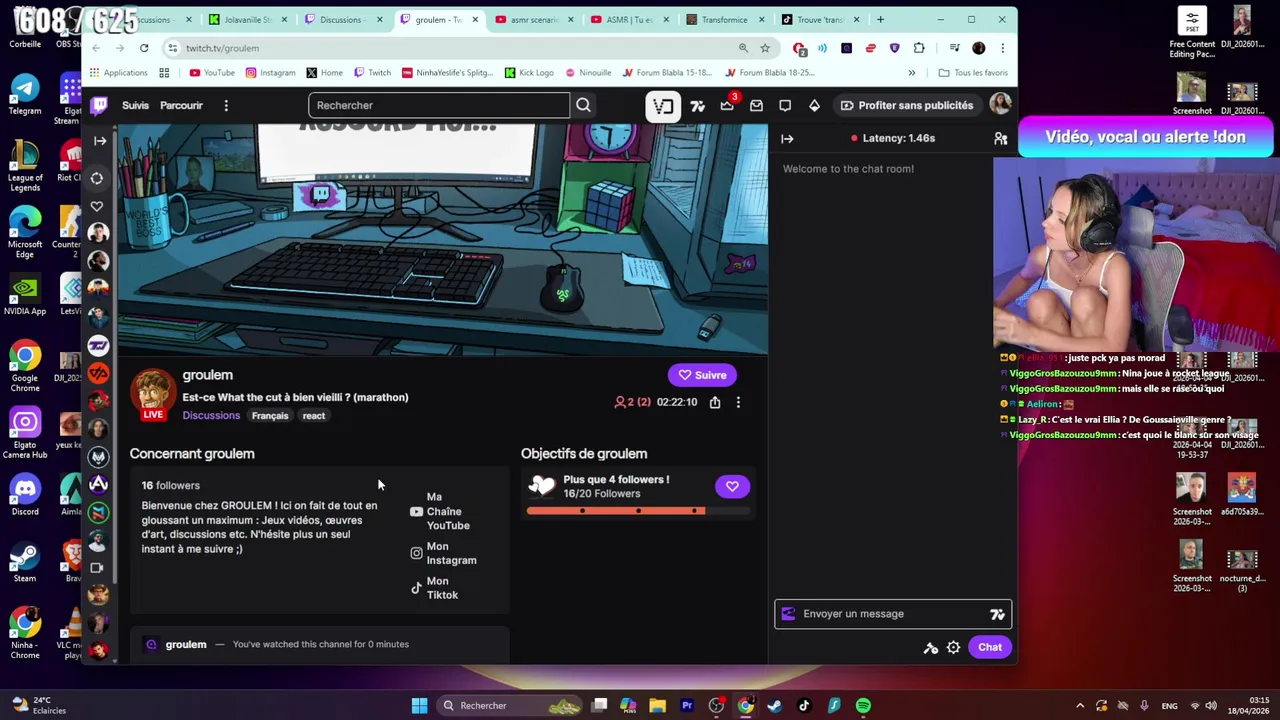Switch to the Jolavanille browser tab
This screenshot has height=720, width=1280.
[x=247, y=19]
